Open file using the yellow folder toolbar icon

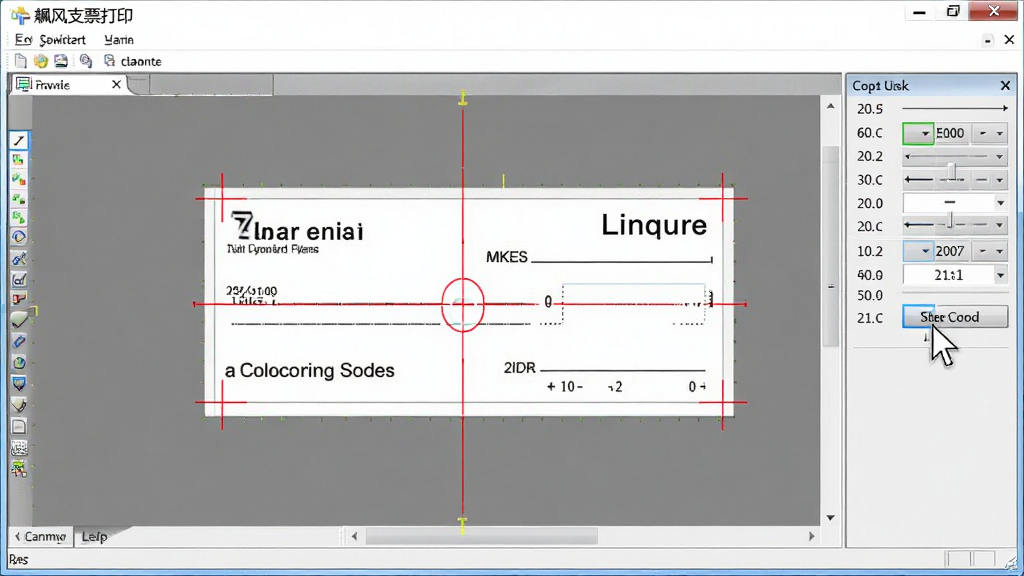tap(41, 61)
